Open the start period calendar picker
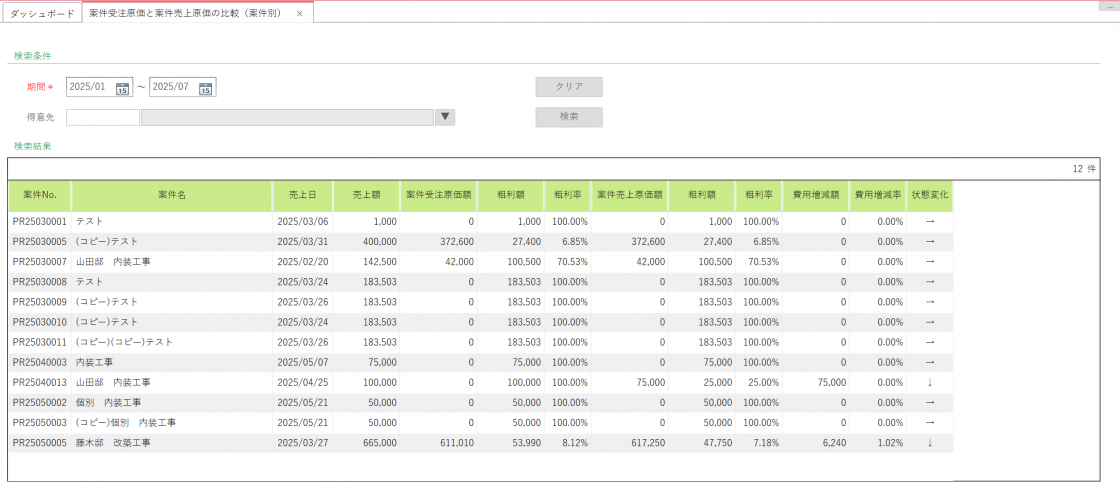 [x=123, y=88]
